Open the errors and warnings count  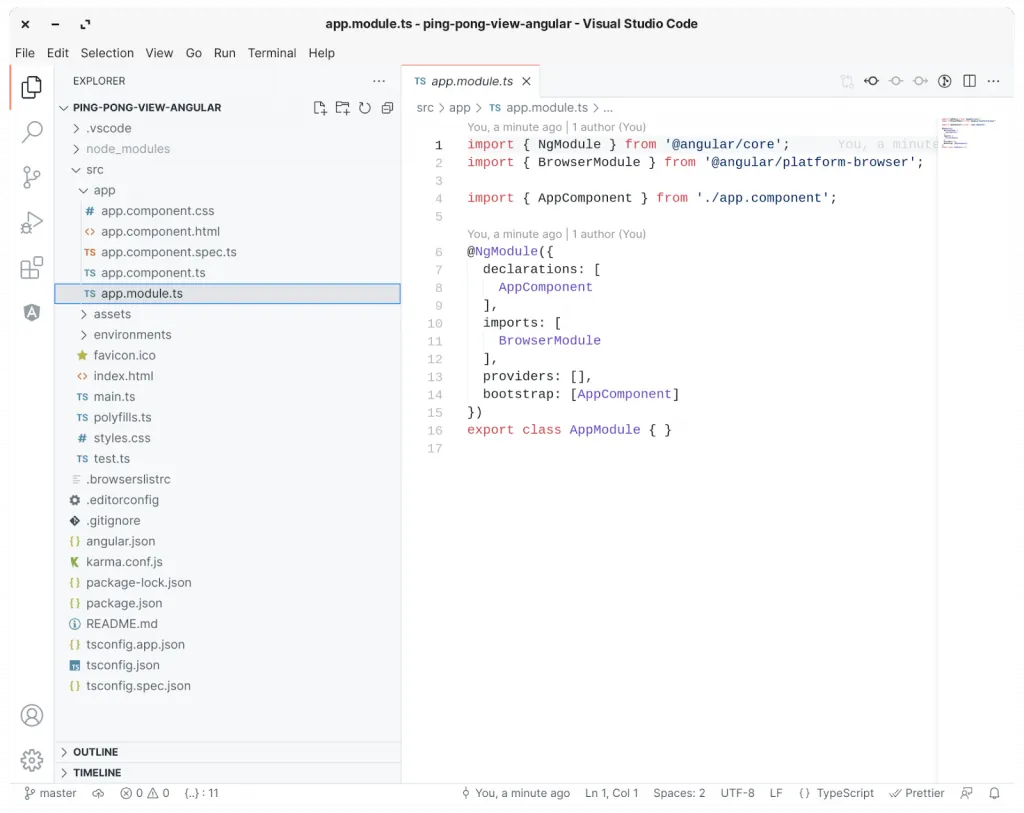(x=145, y=793)
